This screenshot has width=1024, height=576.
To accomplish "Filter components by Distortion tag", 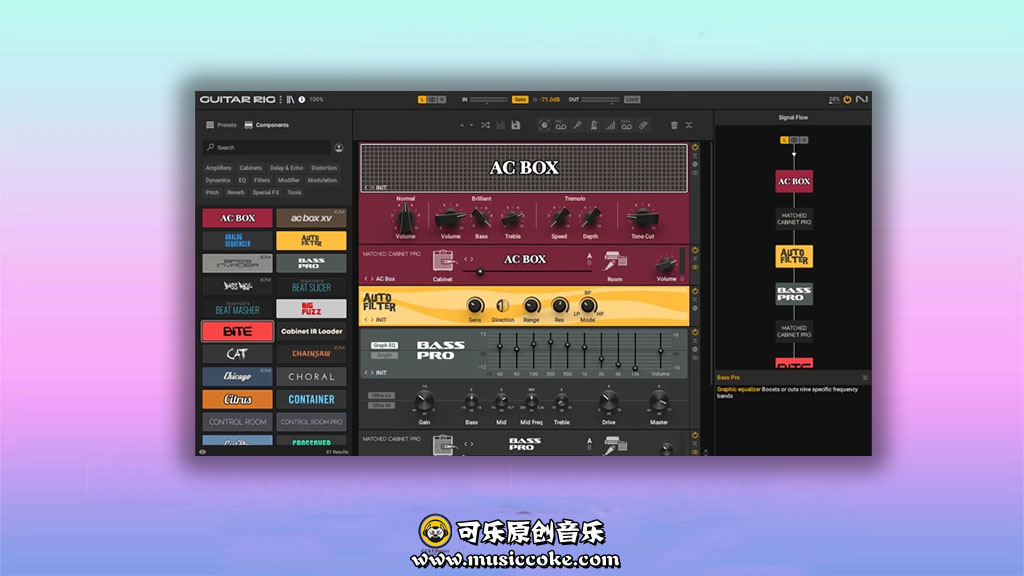I will click(324, 168).
